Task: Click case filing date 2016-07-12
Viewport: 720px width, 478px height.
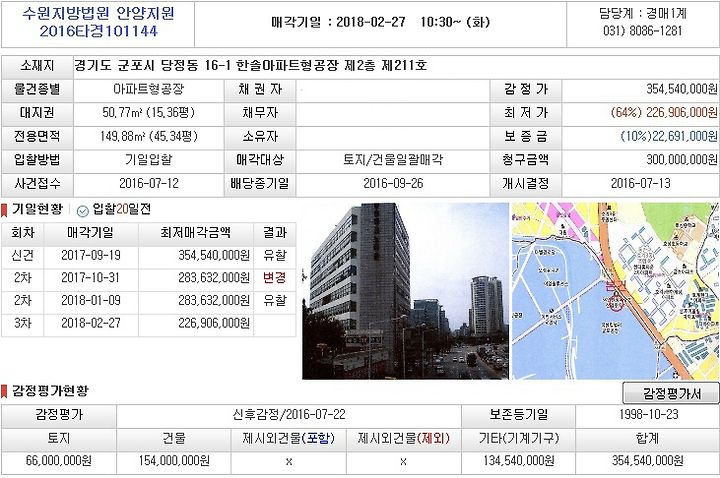Action: coord(149,184)
